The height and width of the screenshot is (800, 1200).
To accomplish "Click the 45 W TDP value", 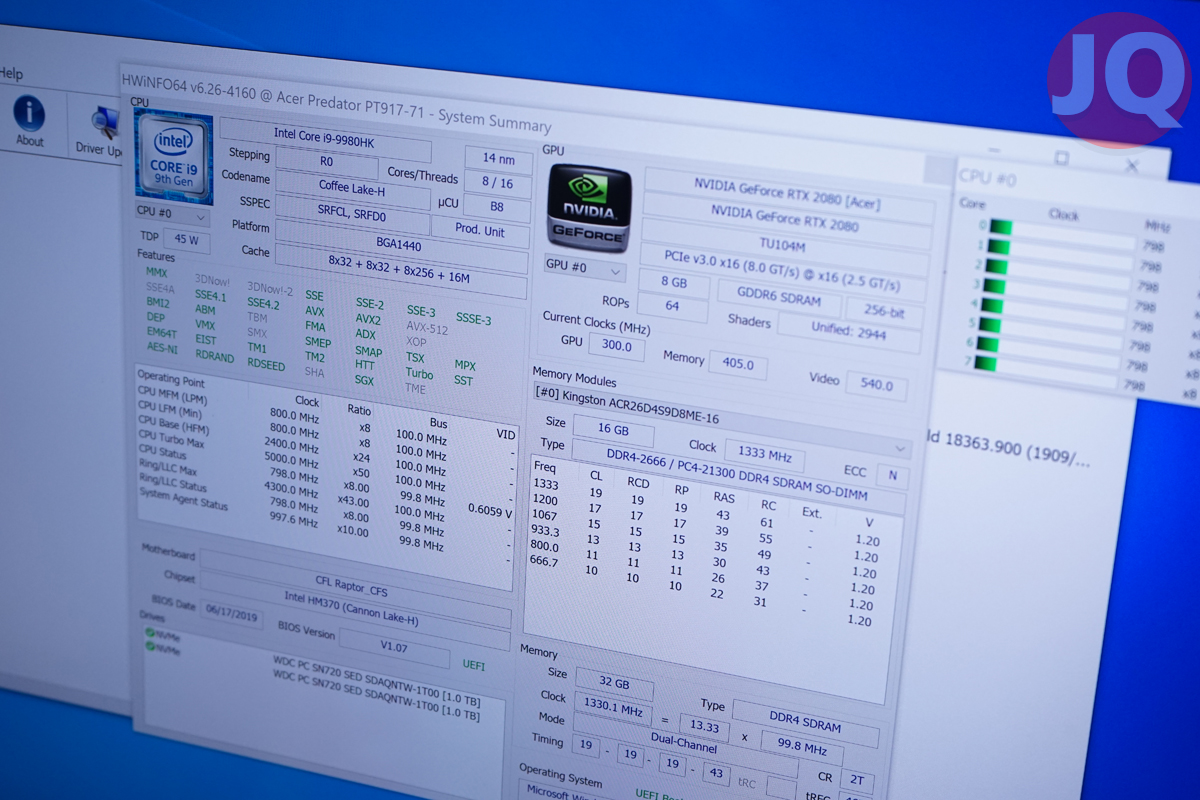I will coord(186,240).
